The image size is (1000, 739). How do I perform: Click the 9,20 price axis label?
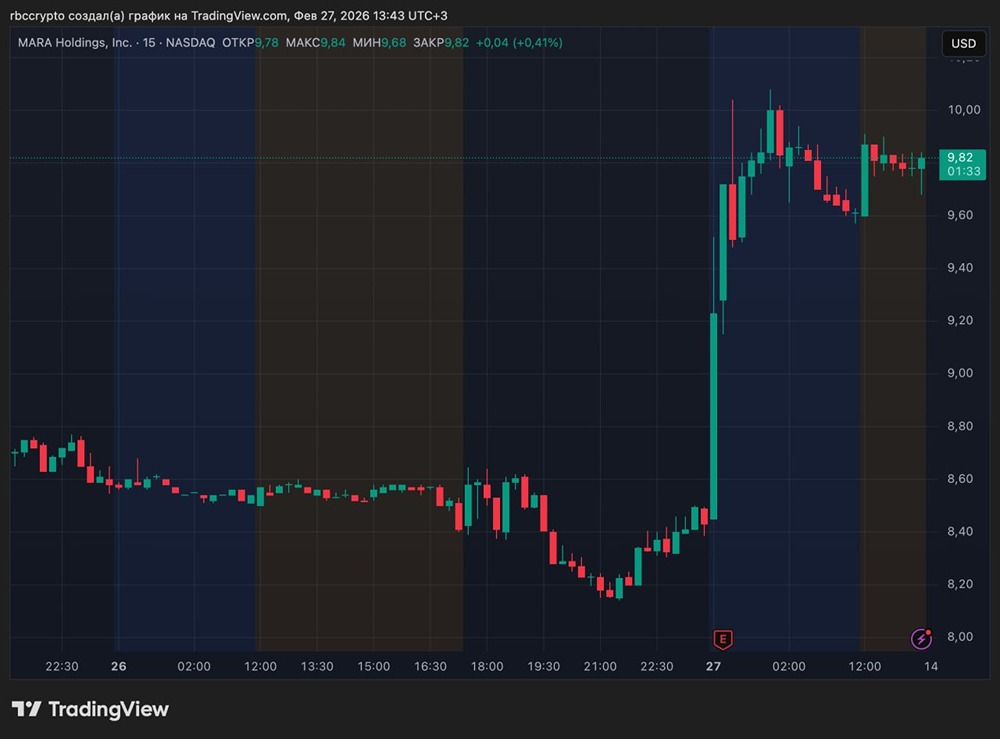tap(960, 320)
